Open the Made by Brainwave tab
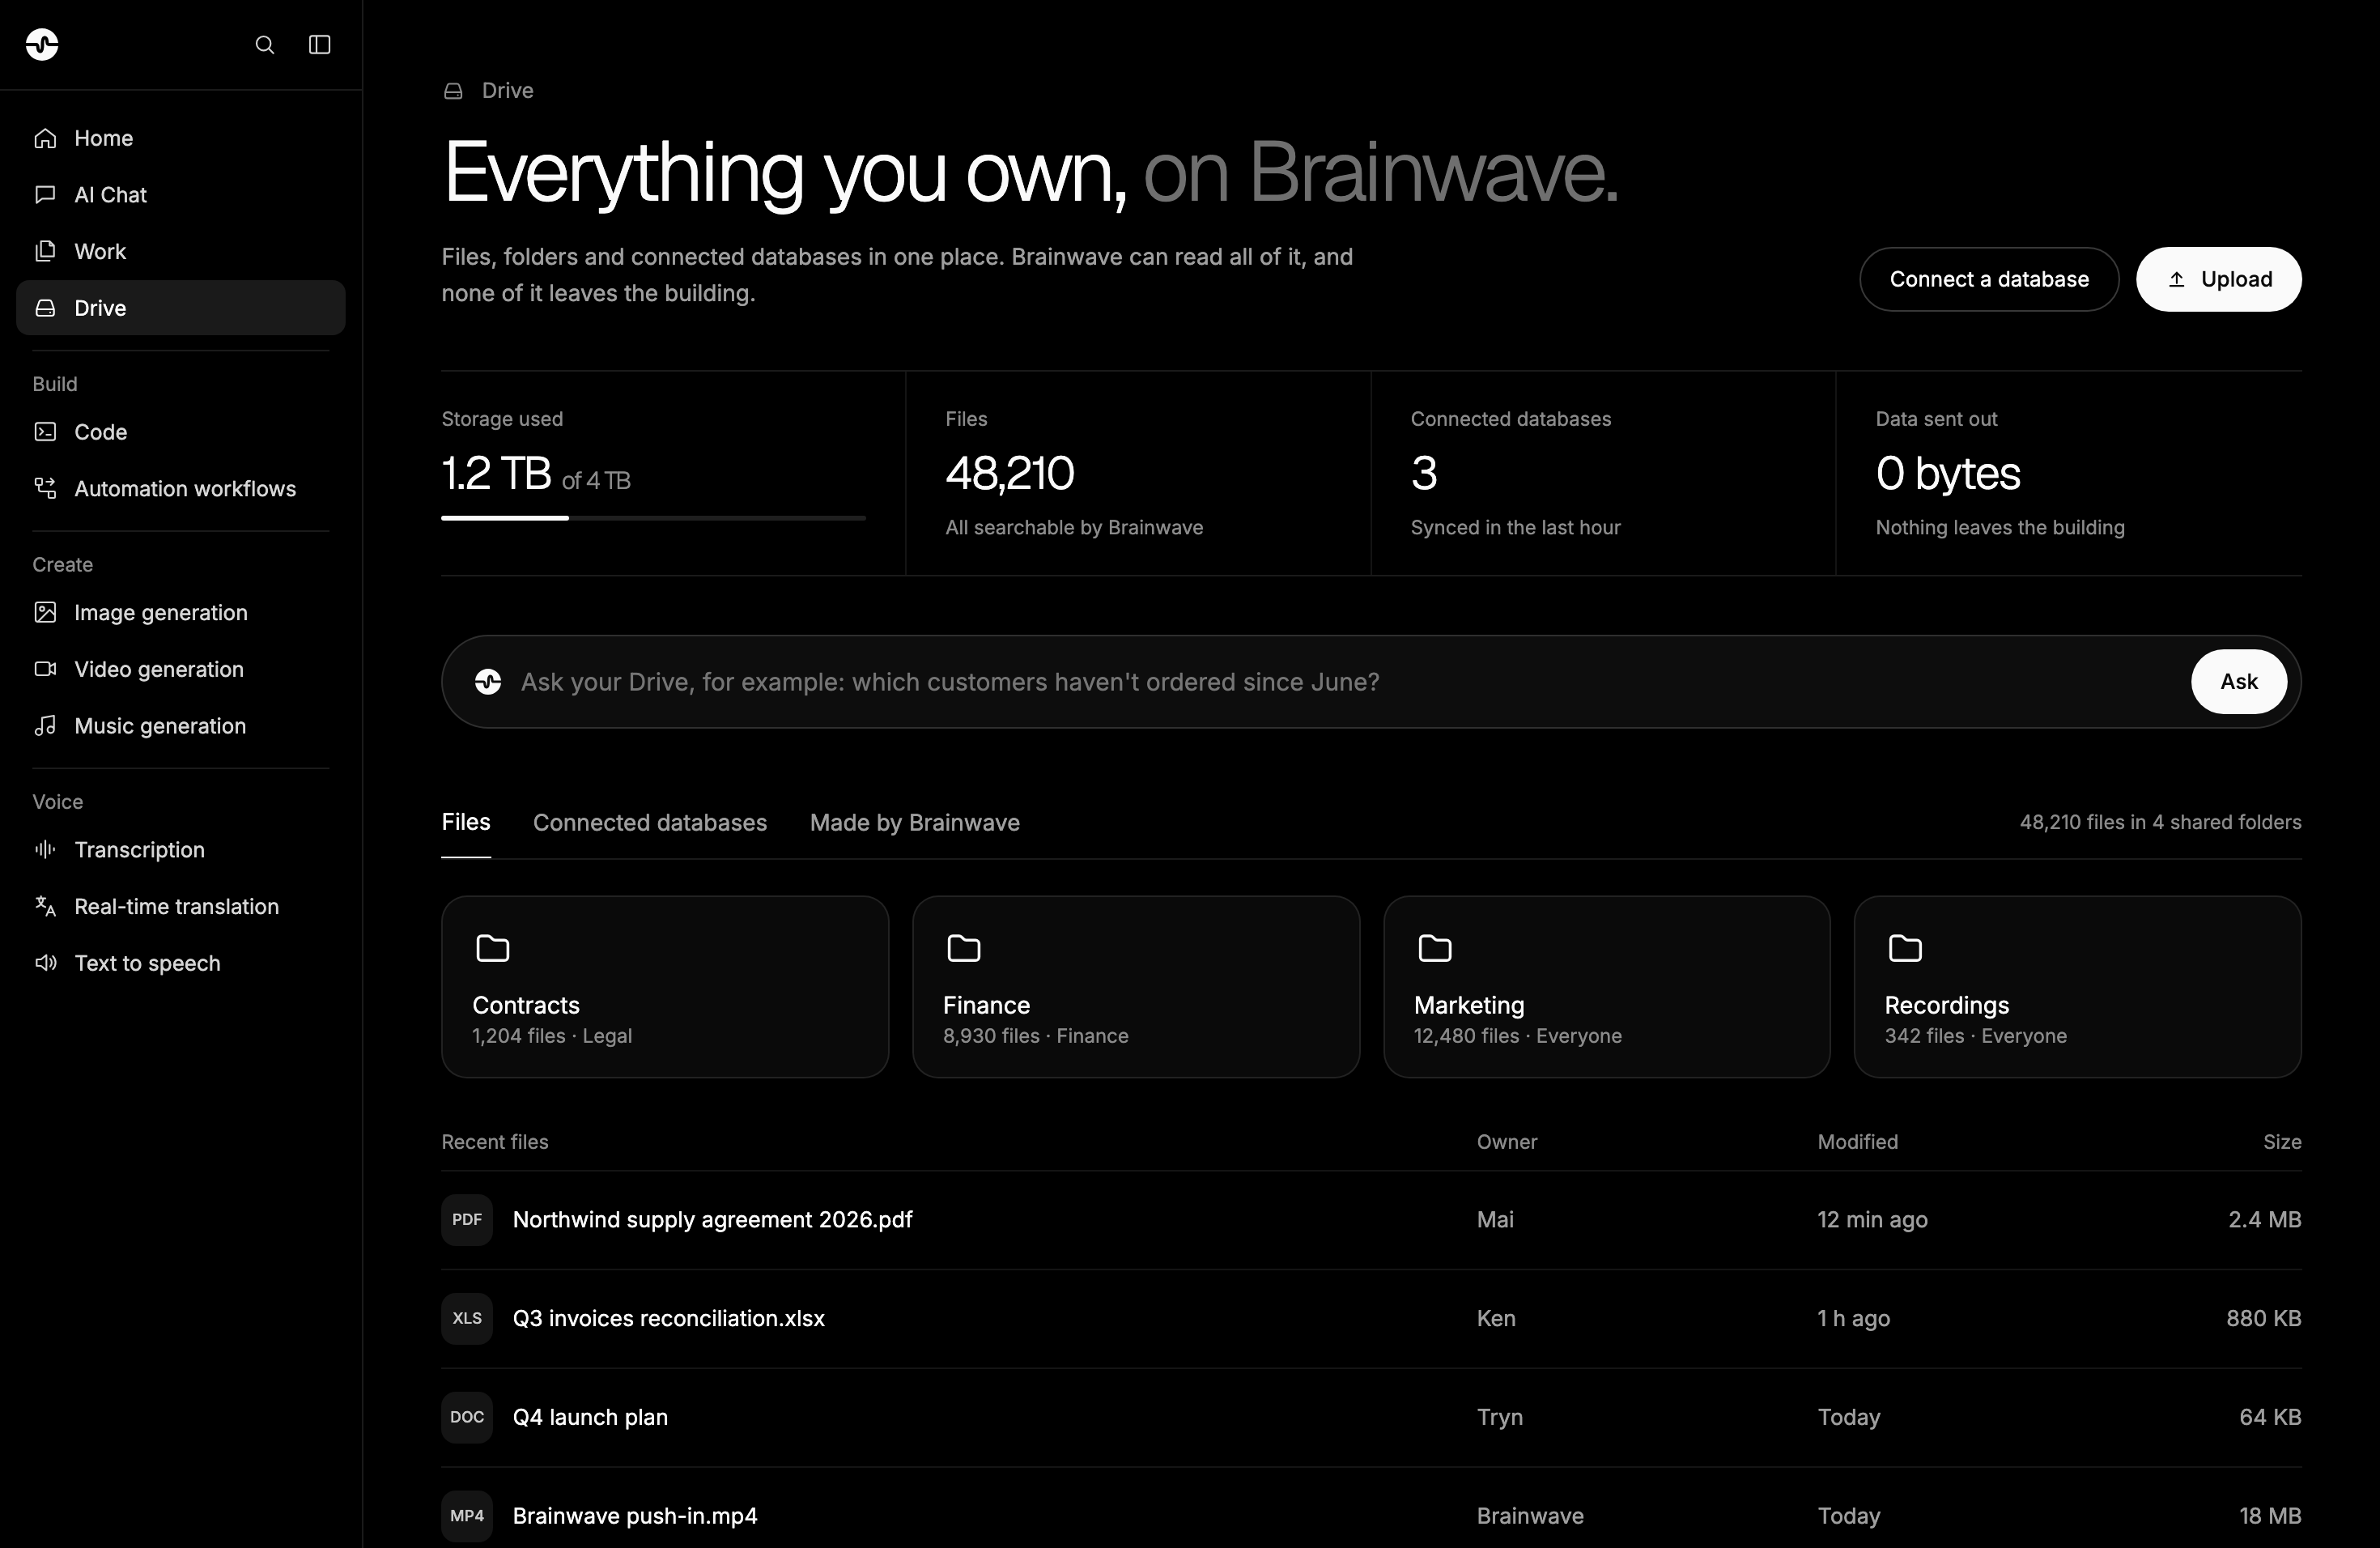This screenshot has width=2380, height=1548. click(x=915, y=822)
